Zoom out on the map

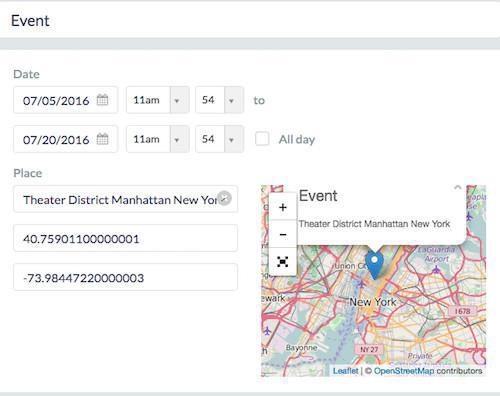283,234
